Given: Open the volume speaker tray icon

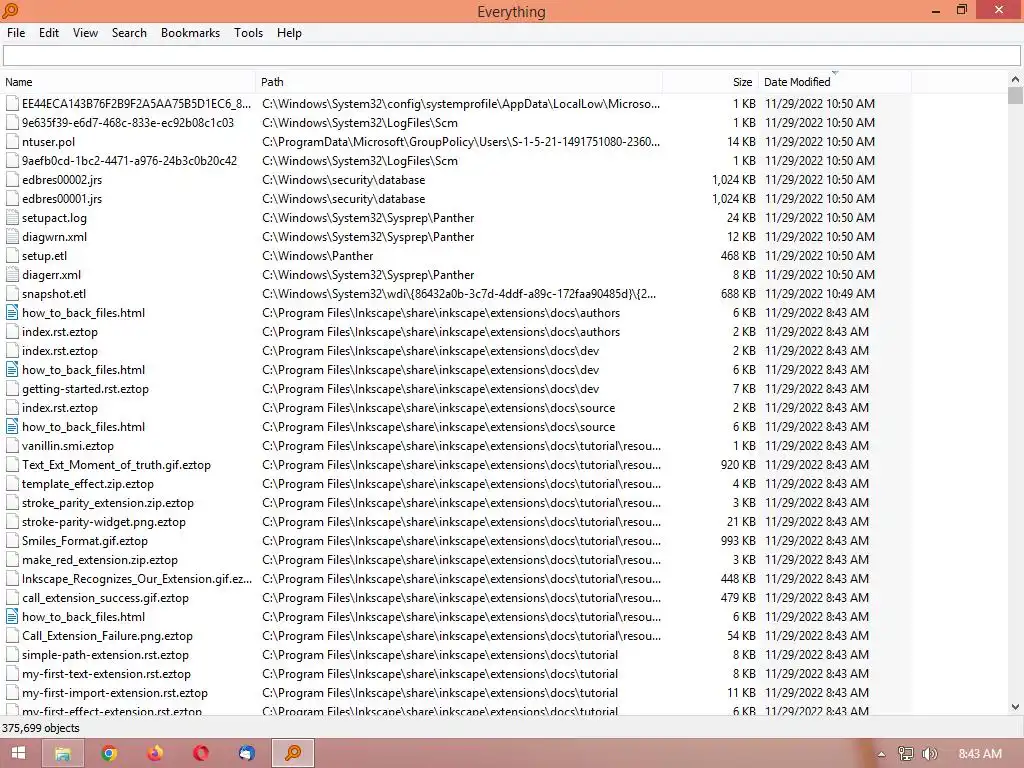Looking at the screenshot, I should 930,754.
